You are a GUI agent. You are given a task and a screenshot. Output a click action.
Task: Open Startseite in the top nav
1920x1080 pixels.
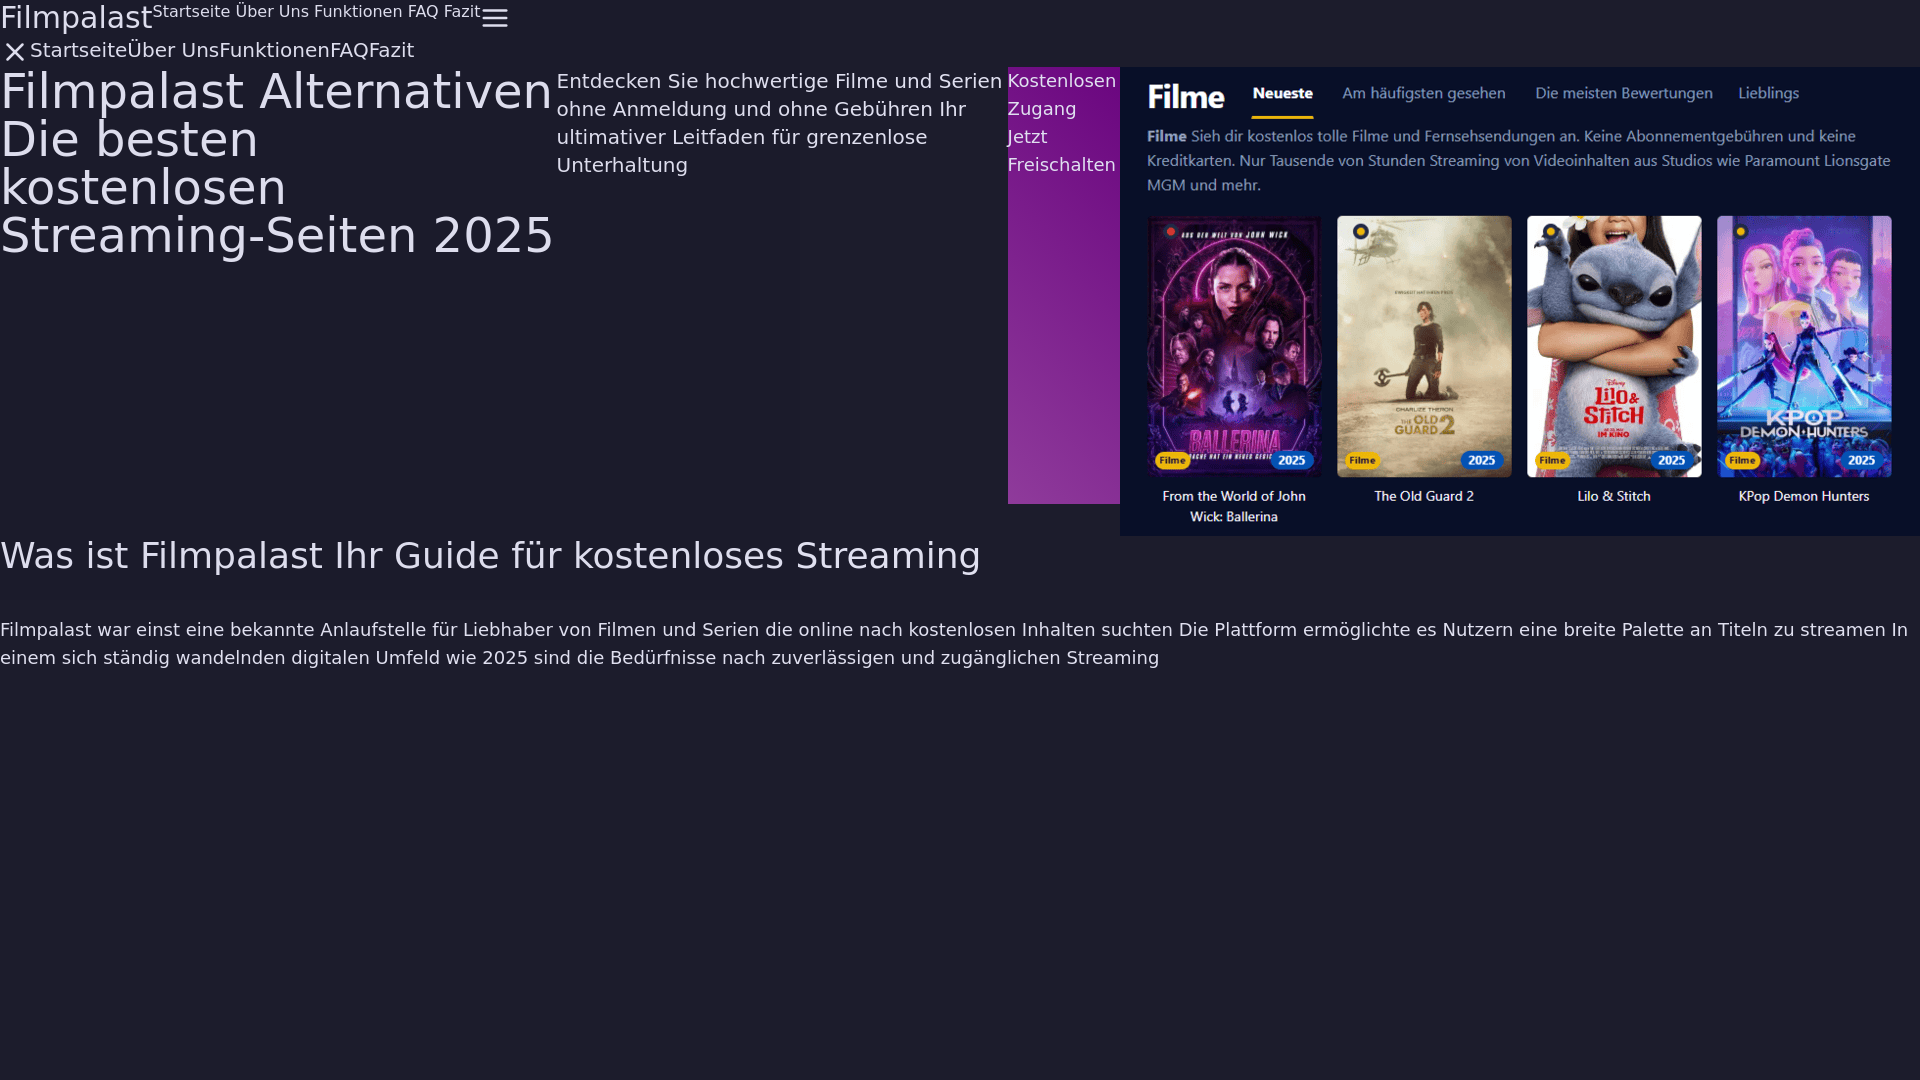[191, 12]
